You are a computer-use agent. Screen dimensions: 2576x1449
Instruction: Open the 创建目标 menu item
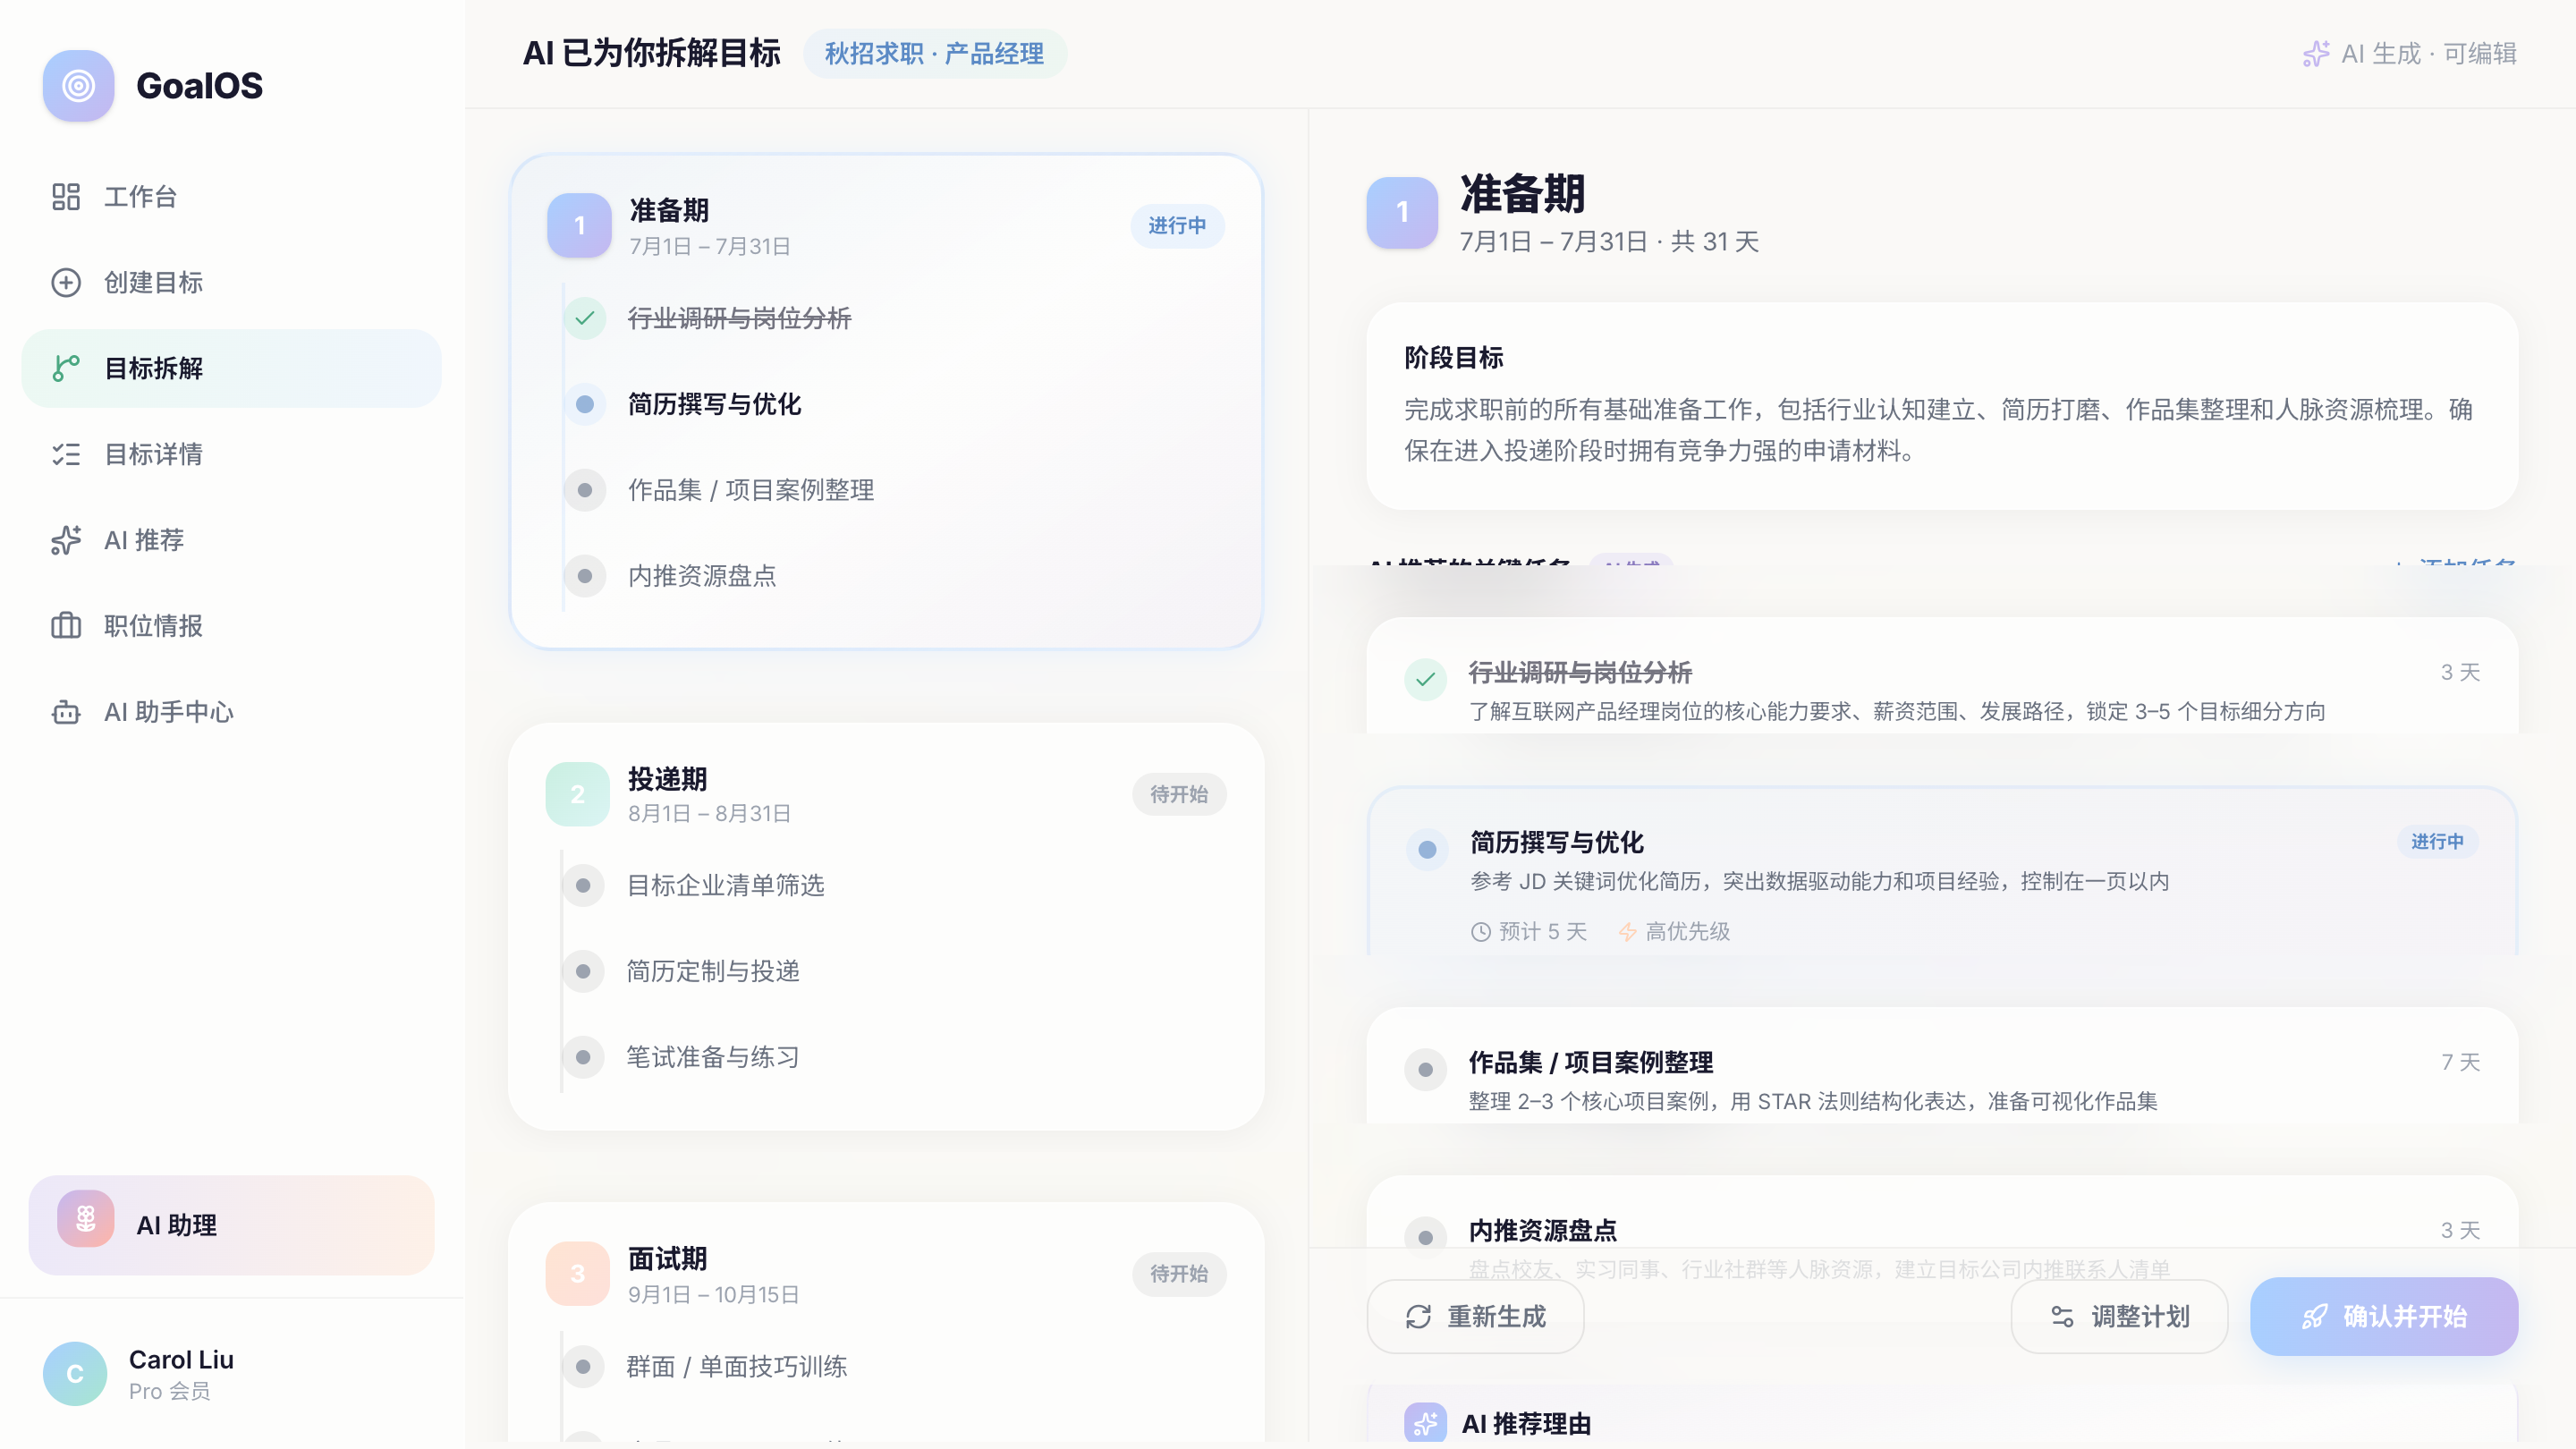pyautogui.click(x=231, y=283)
